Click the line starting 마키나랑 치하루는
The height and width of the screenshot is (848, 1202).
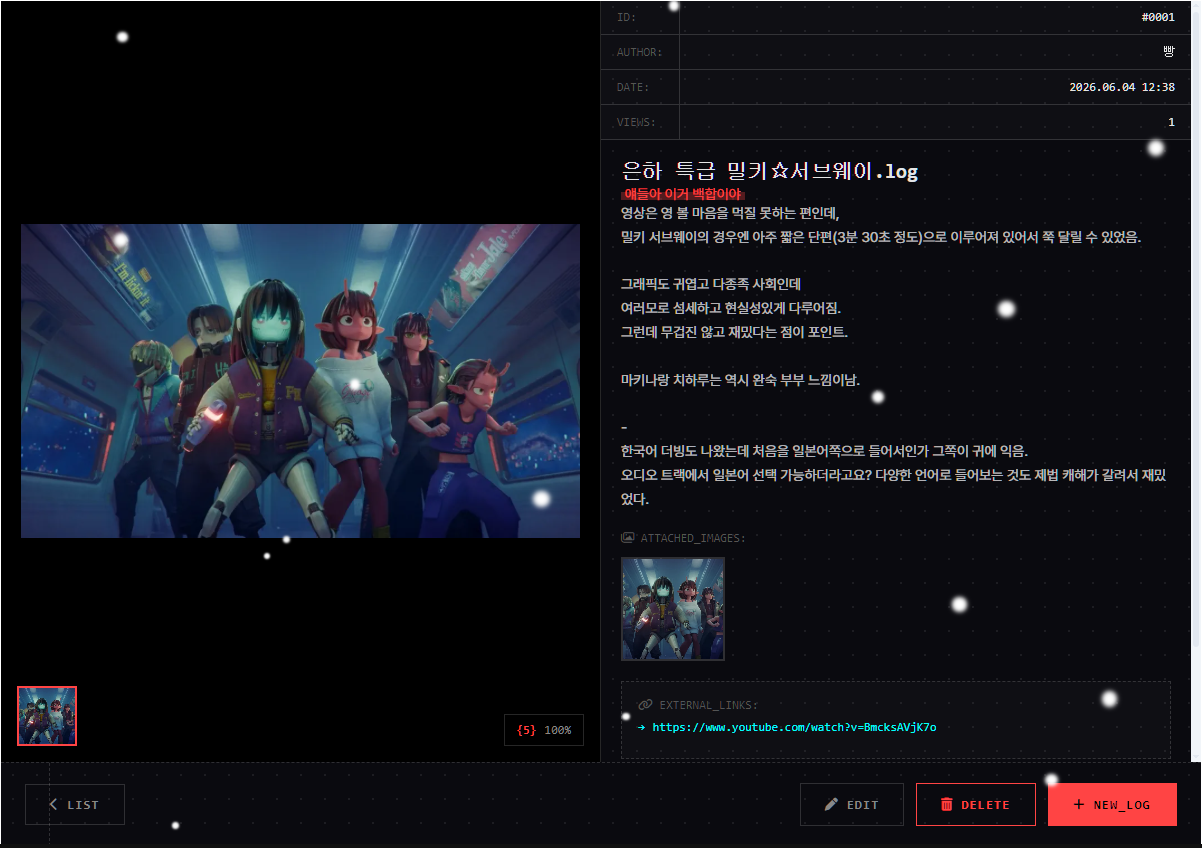tap(739, 380)
